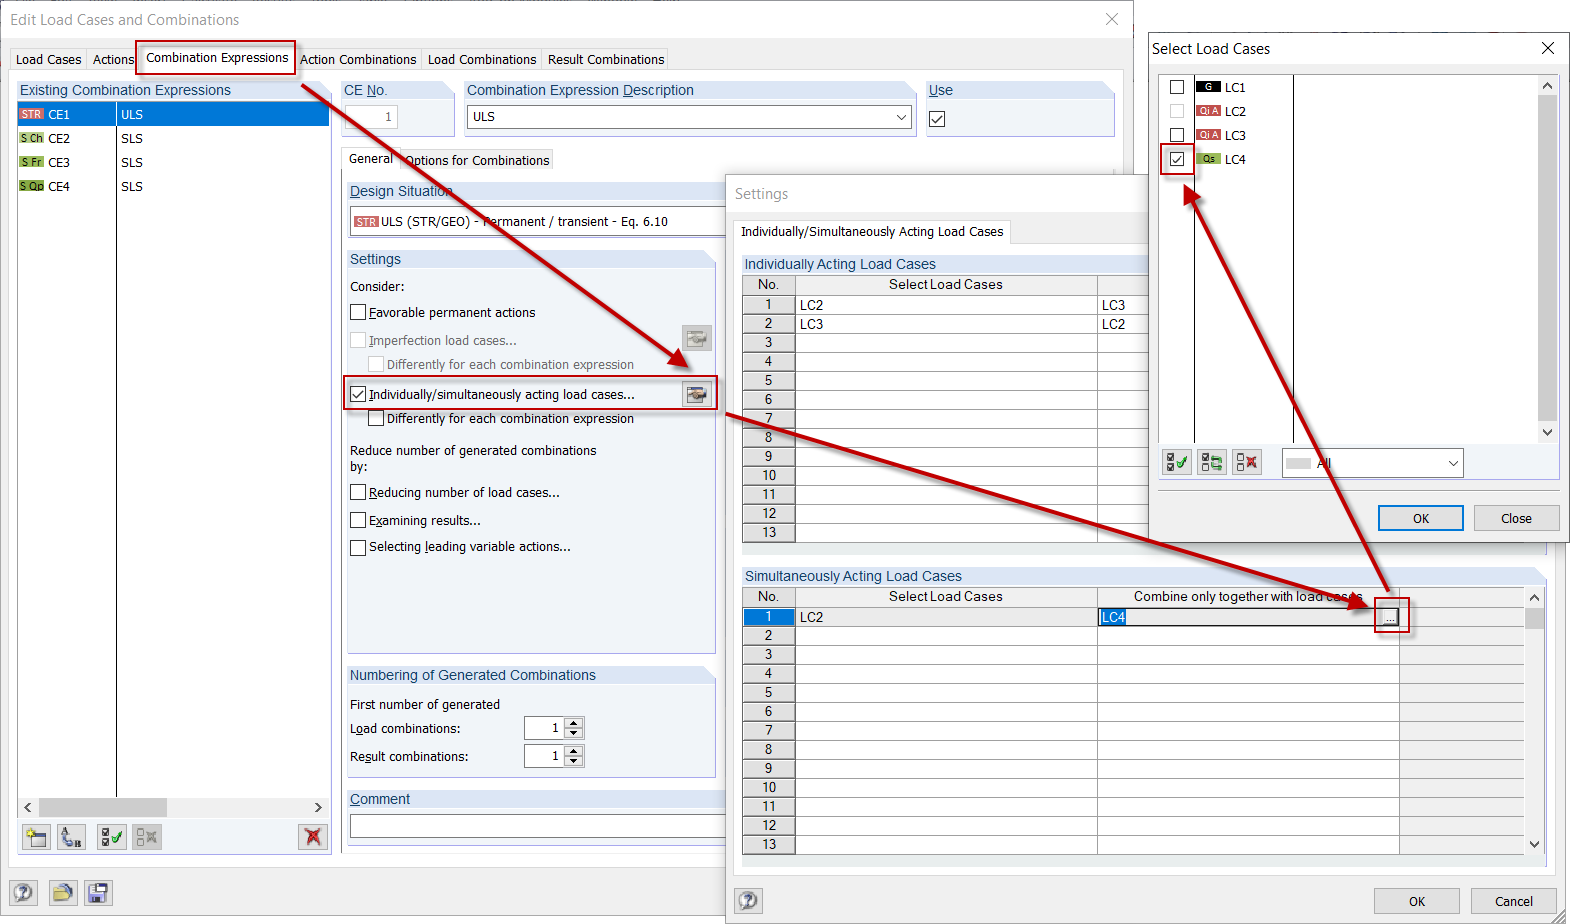Open the Load Combinations tab
This screenshot has height=924, width=1570.
tap(482, 60)
